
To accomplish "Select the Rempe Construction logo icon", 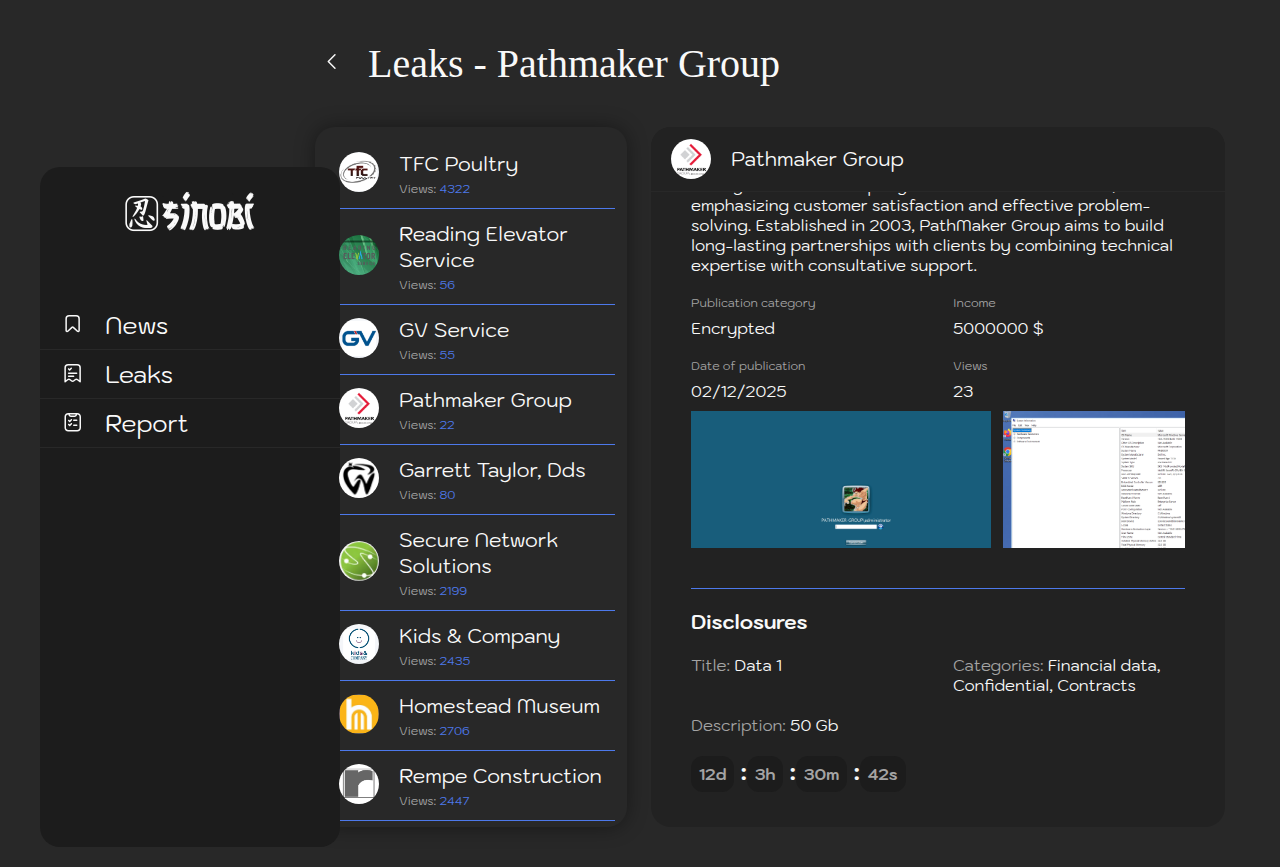I will pos(359,784).
